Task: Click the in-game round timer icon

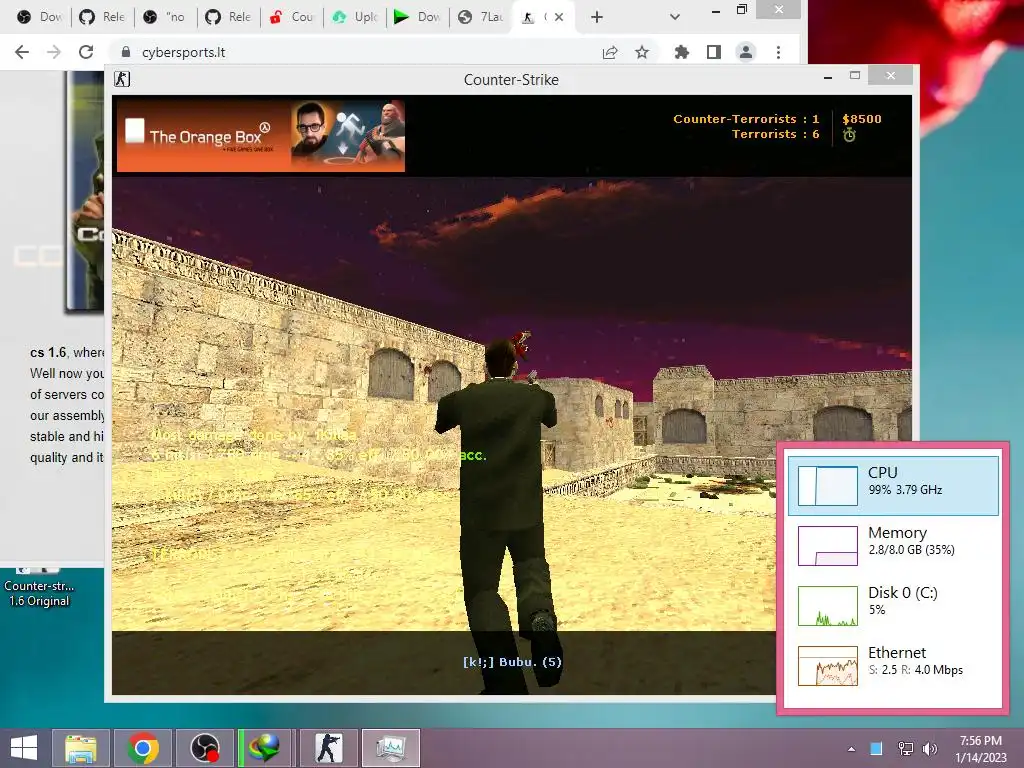Action: click(849, 135)
